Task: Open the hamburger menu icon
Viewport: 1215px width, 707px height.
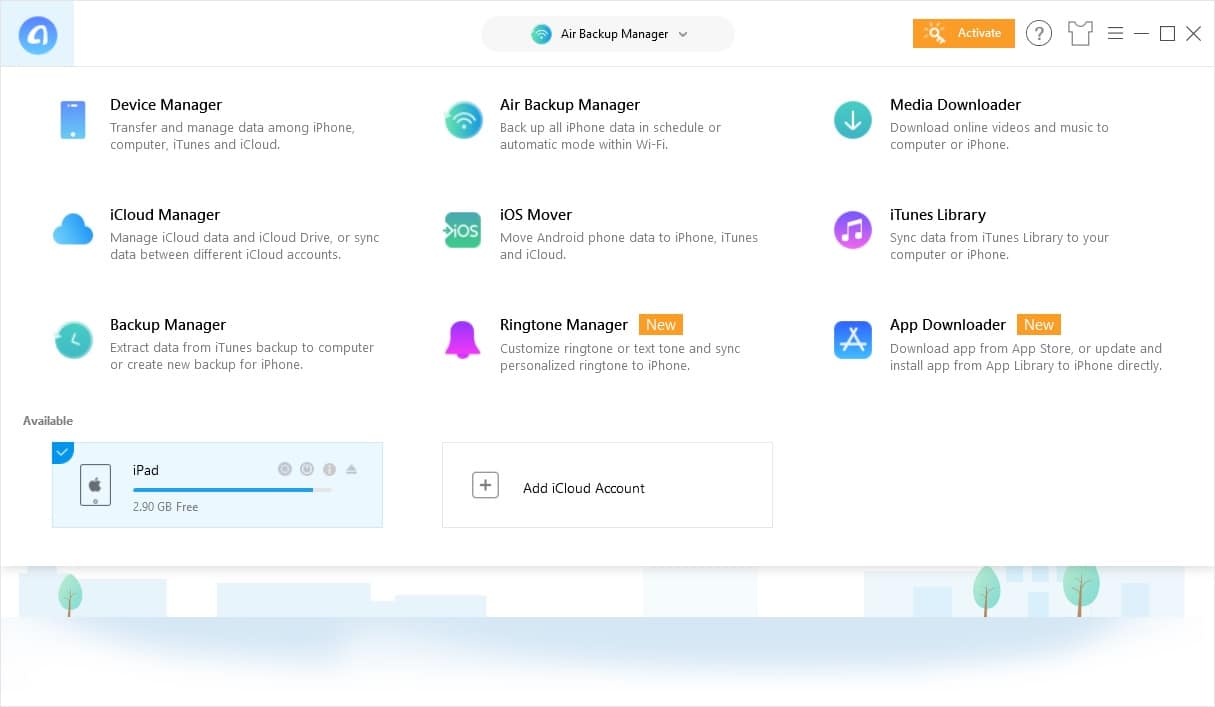Action: click(1116, 34)
